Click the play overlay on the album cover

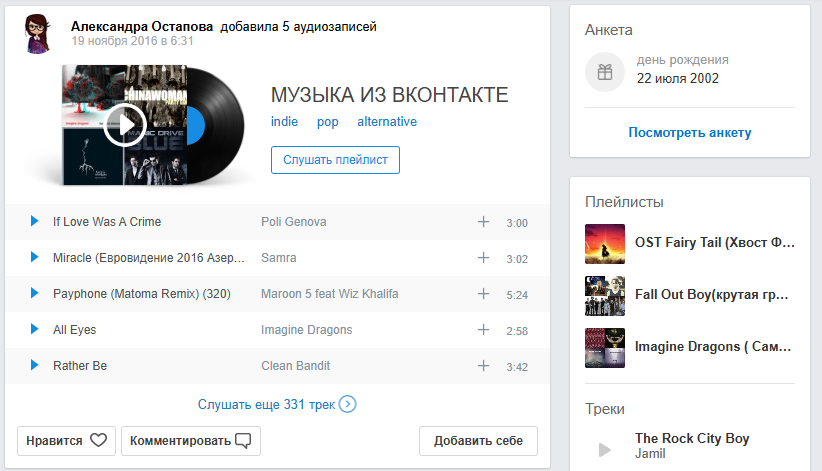125,125
